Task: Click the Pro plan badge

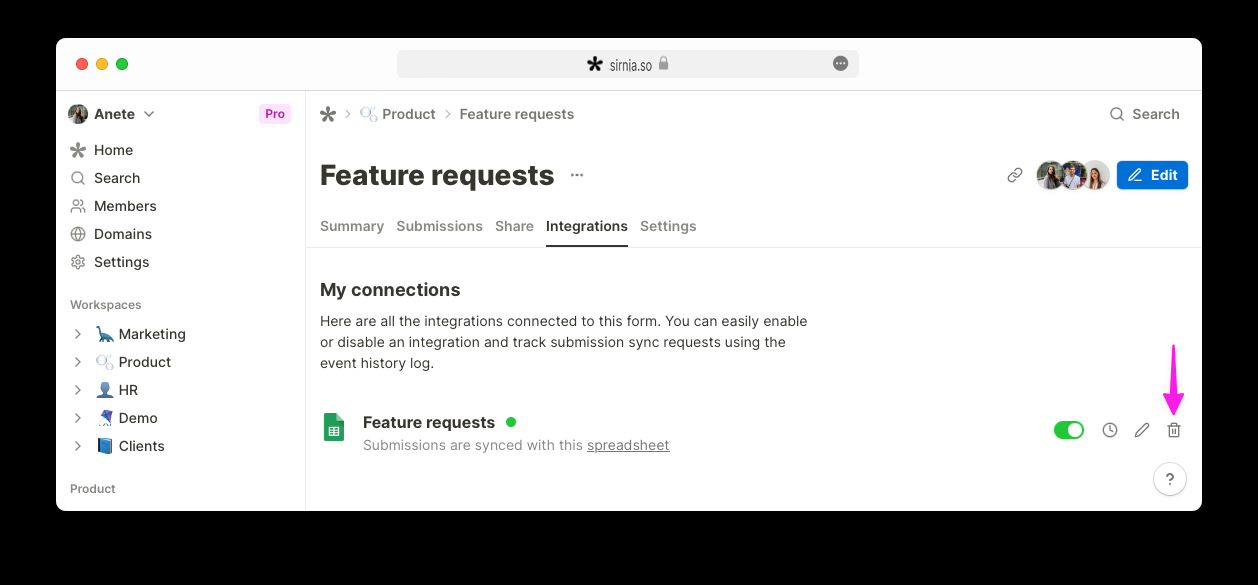Action: [x=275, y=114]
